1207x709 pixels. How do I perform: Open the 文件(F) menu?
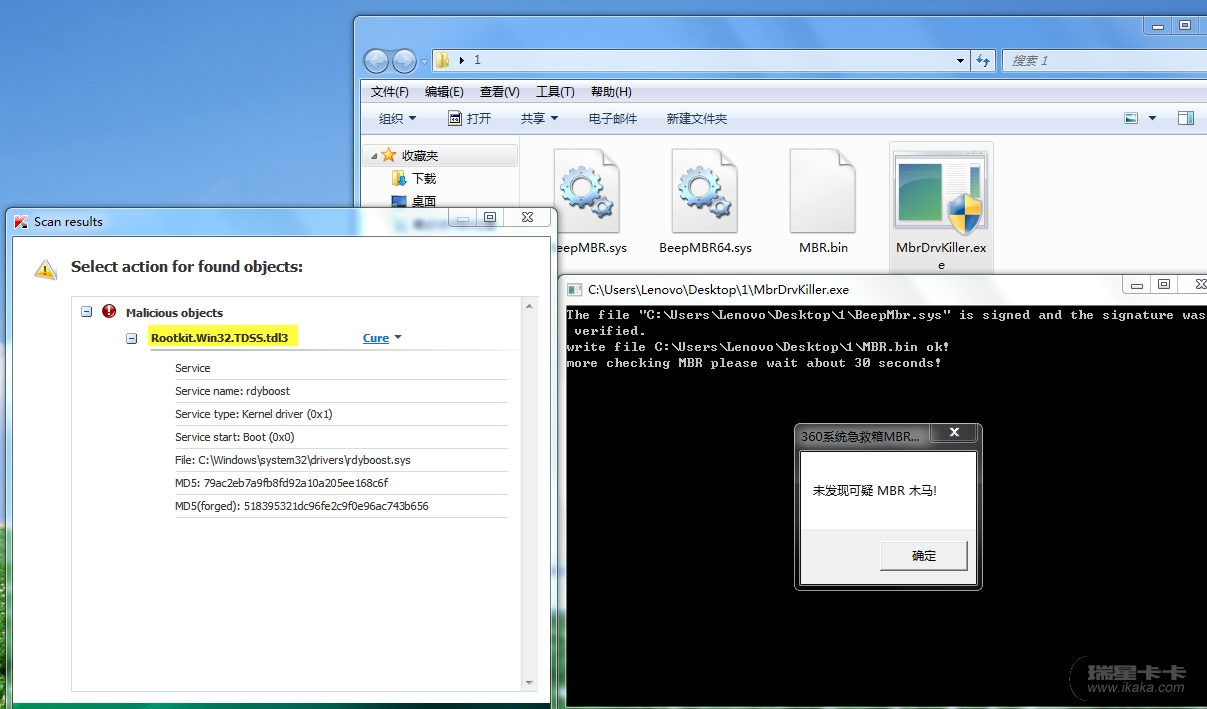pos(389,91)
